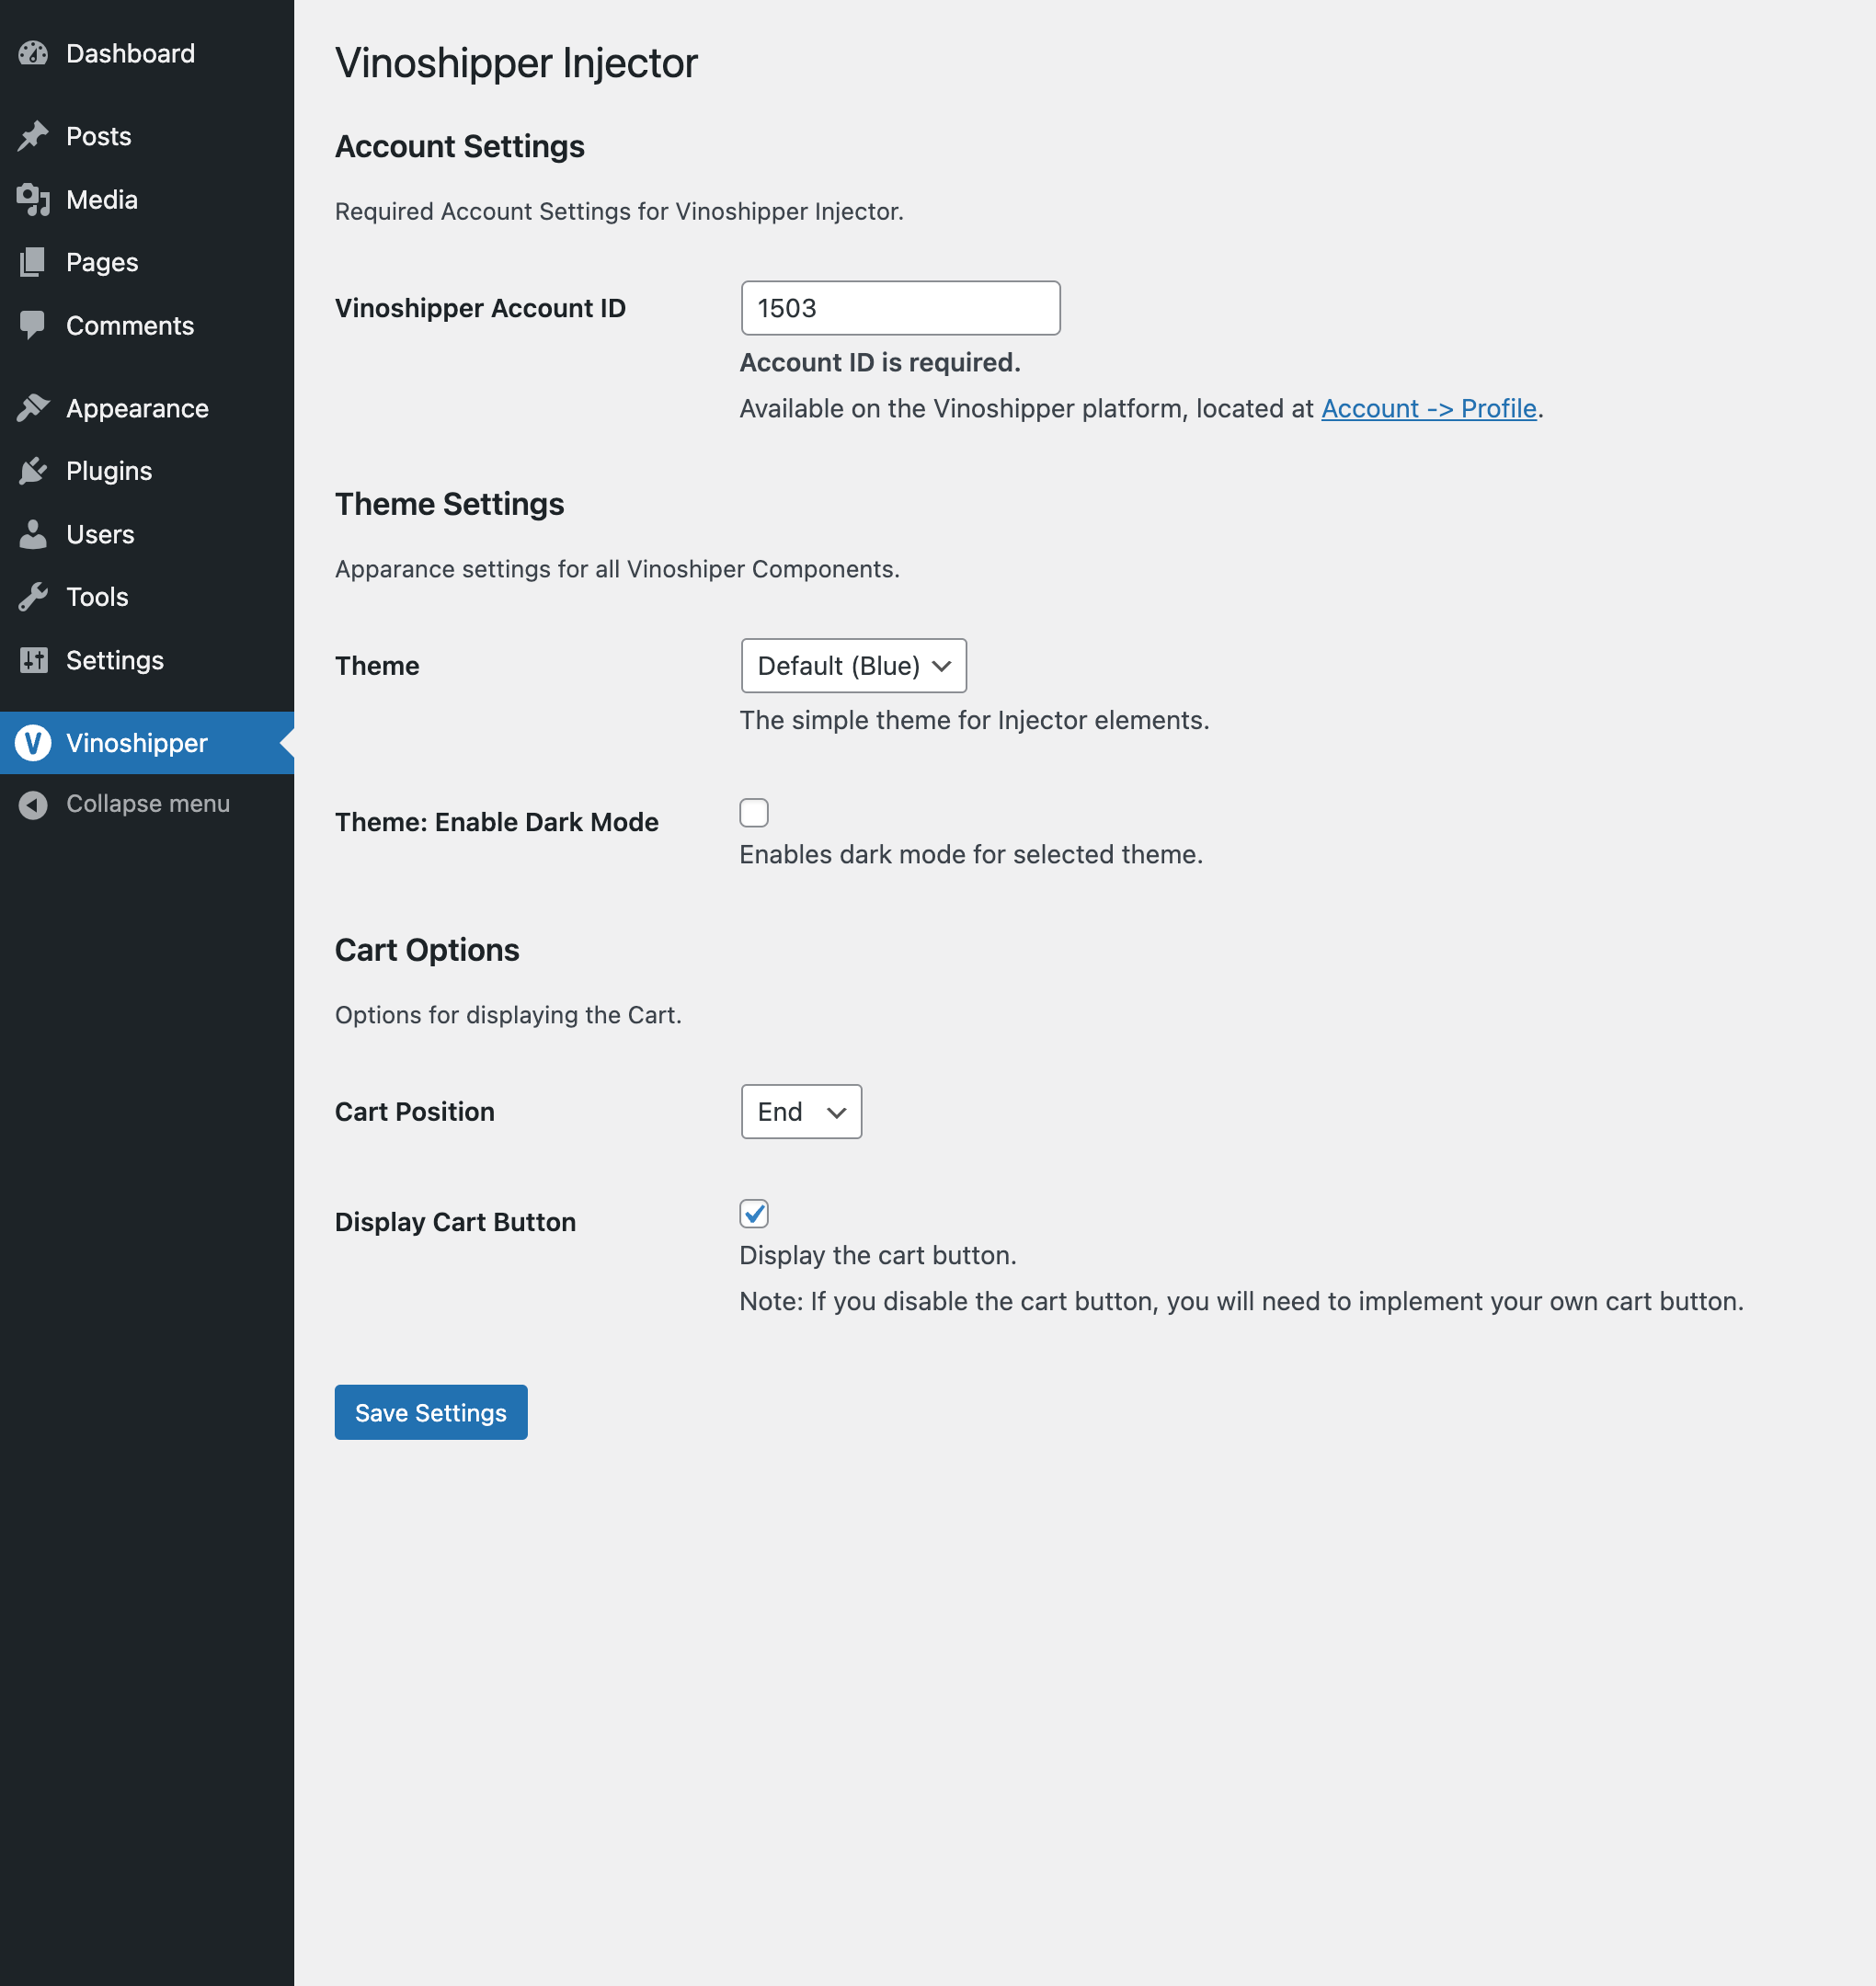Select the Vinoshipper menu item

coord(147,743)
